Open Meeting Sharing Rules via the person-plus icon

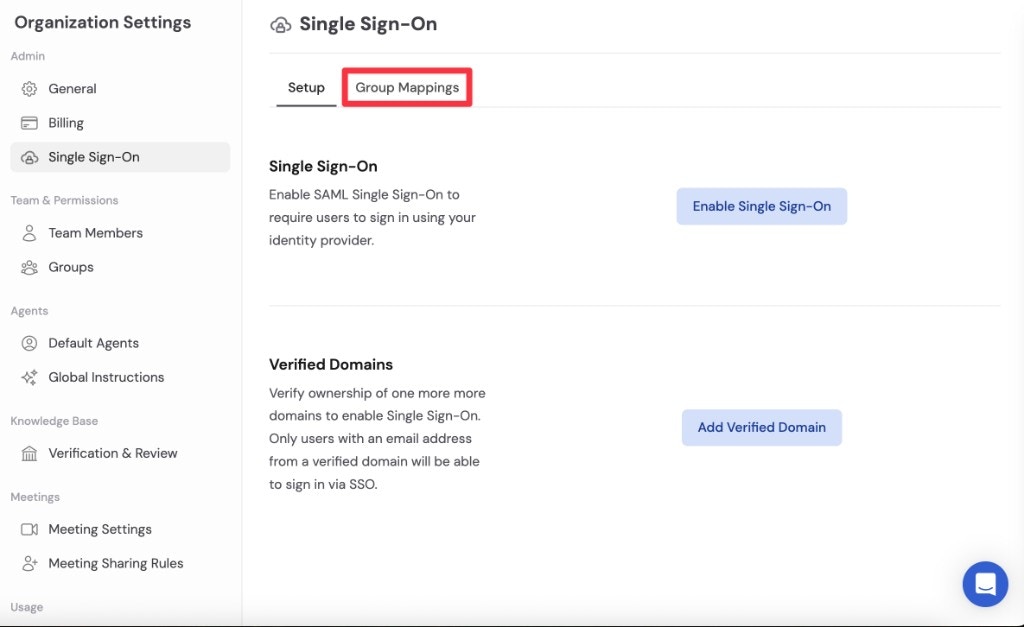30,563
